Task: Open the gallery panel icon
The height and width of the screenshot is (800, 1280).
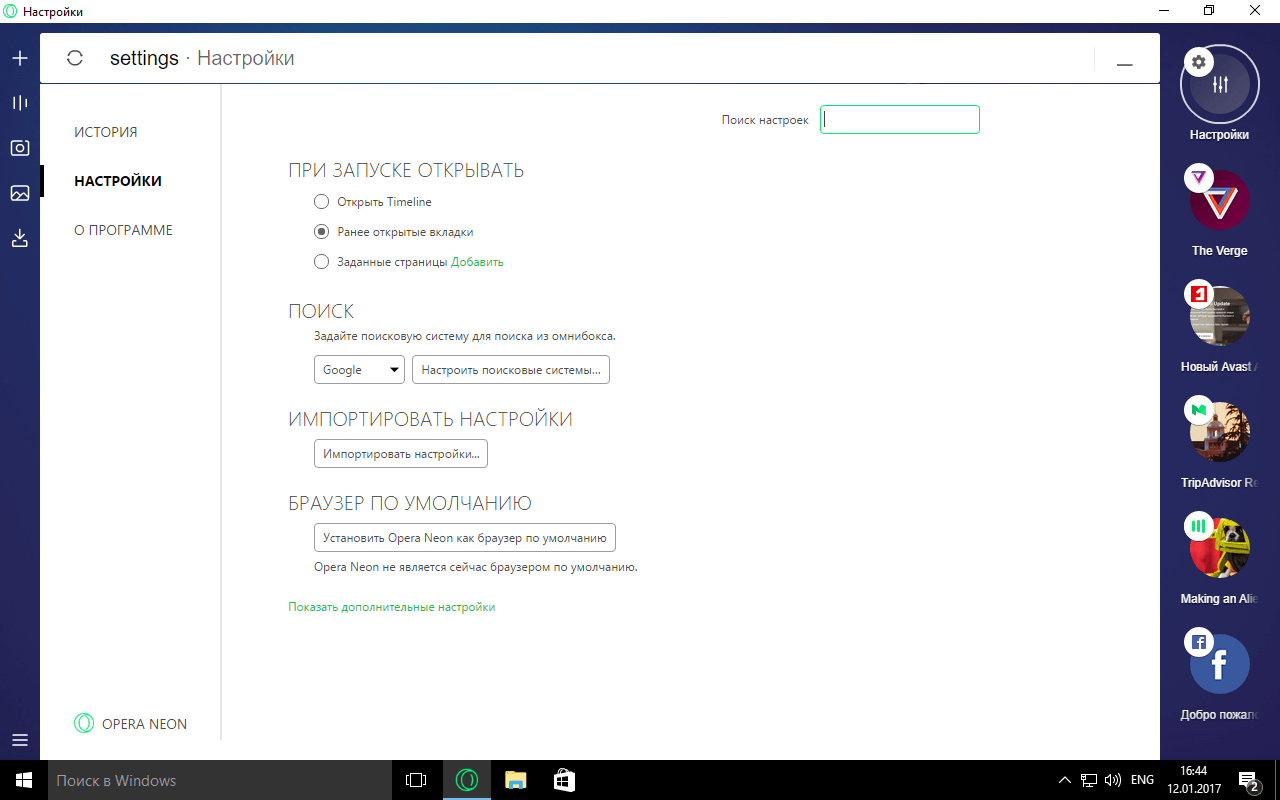Action: pyautogui.click(x=19, y=193)
